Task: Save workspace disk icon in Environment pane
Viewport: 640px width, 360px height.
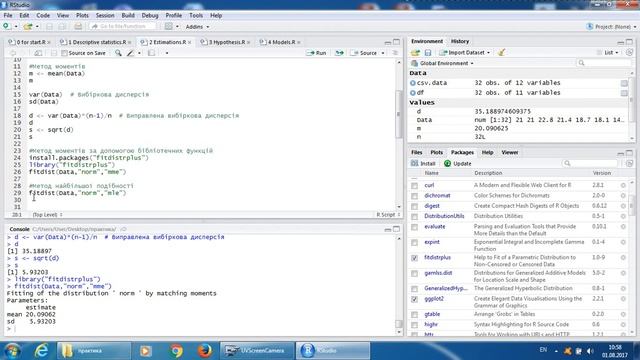Action: tap(428, 53)
